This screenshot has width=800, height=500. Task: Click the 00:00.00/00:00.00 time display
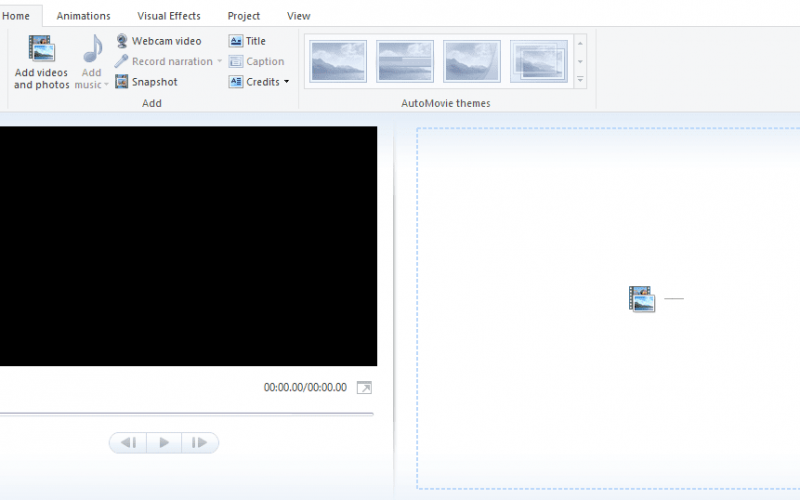(x=305, y=388)
